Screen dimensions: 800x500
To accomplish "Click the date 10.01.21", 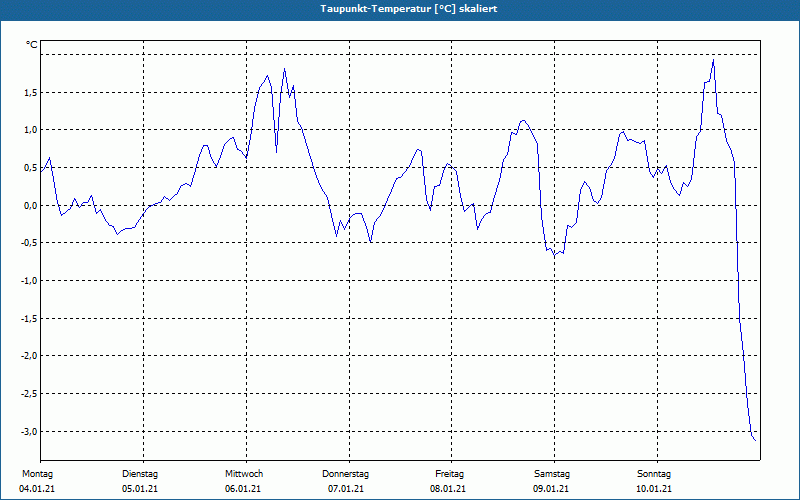I will pos(654,489).
